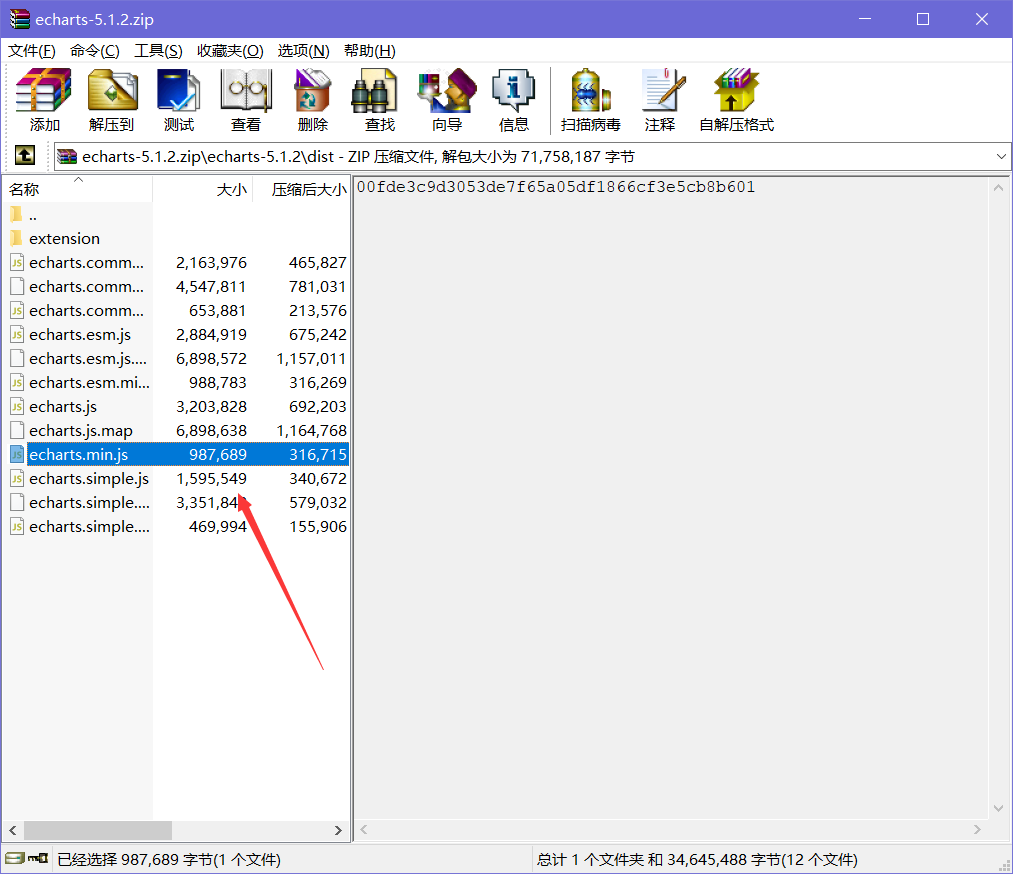Click the archive path address field
This screenshot has width=1013, height=874.
(x=531, y=156)
